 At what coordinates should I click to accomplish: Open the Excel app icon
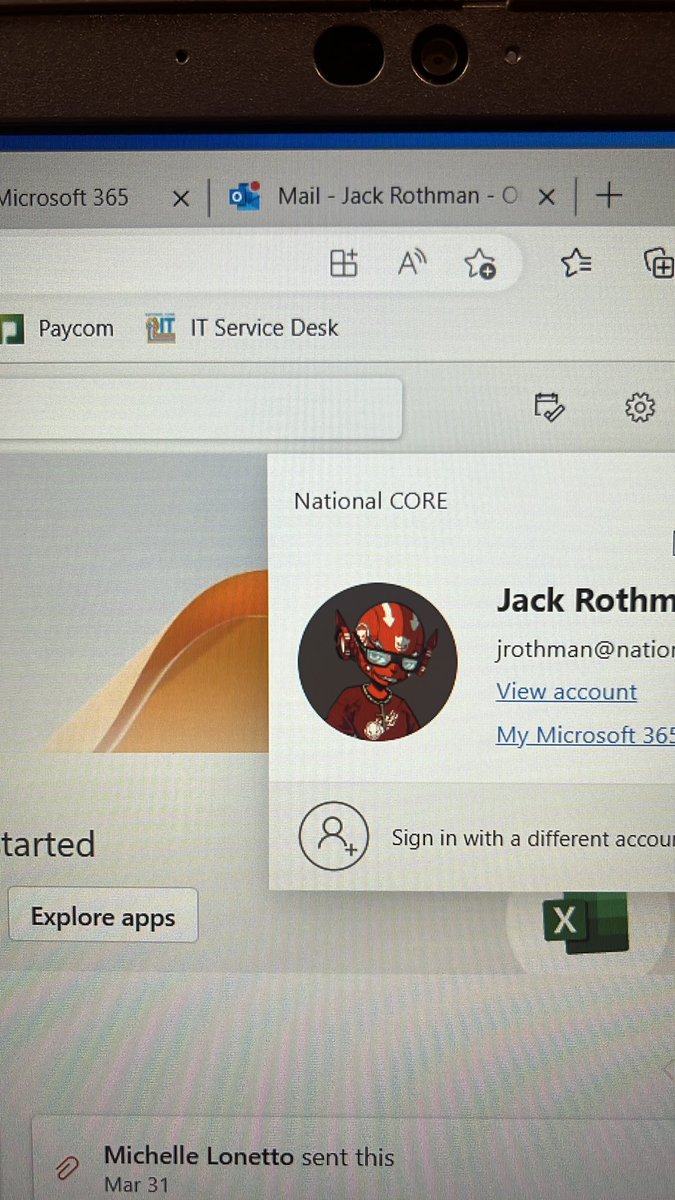click(584, 920)
